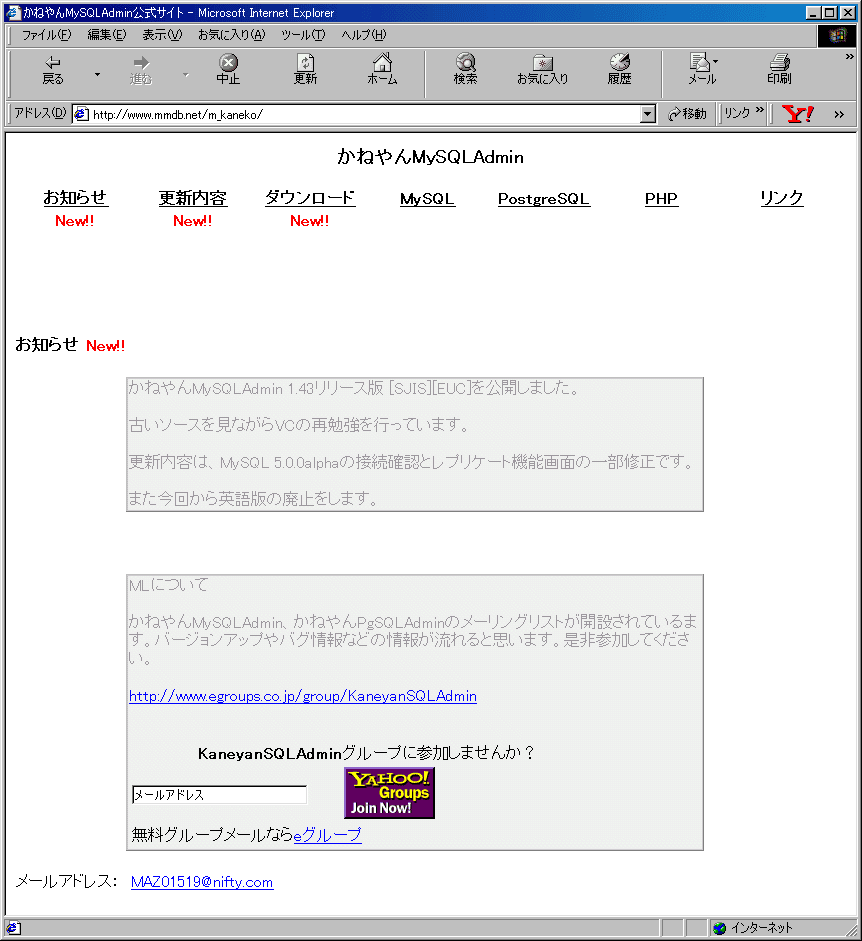Click the 進む forward arrow icon
Image resolution: width=862 pixels, height=941 pixels.
point(141,63)
